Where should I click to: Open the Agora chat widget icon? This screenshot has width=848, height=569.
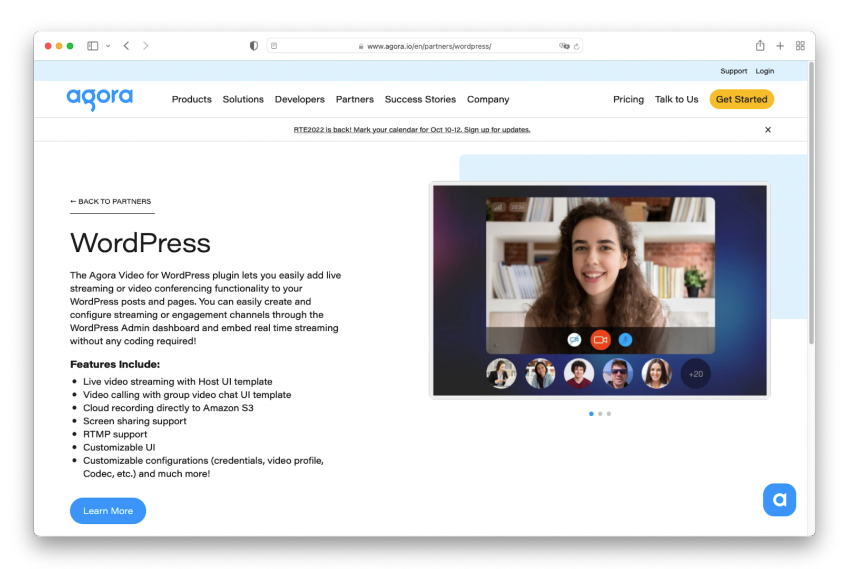pos(779,499)
